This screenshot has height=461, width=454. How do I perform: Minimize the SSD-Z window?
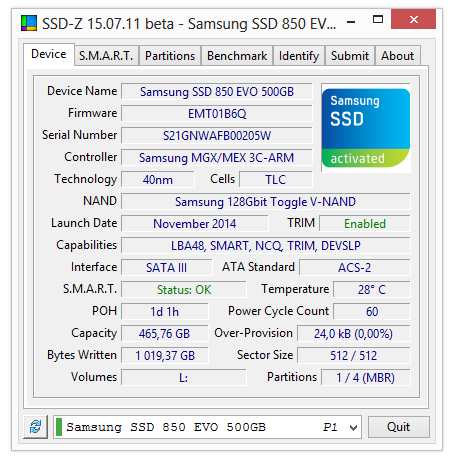pos(351,22)
